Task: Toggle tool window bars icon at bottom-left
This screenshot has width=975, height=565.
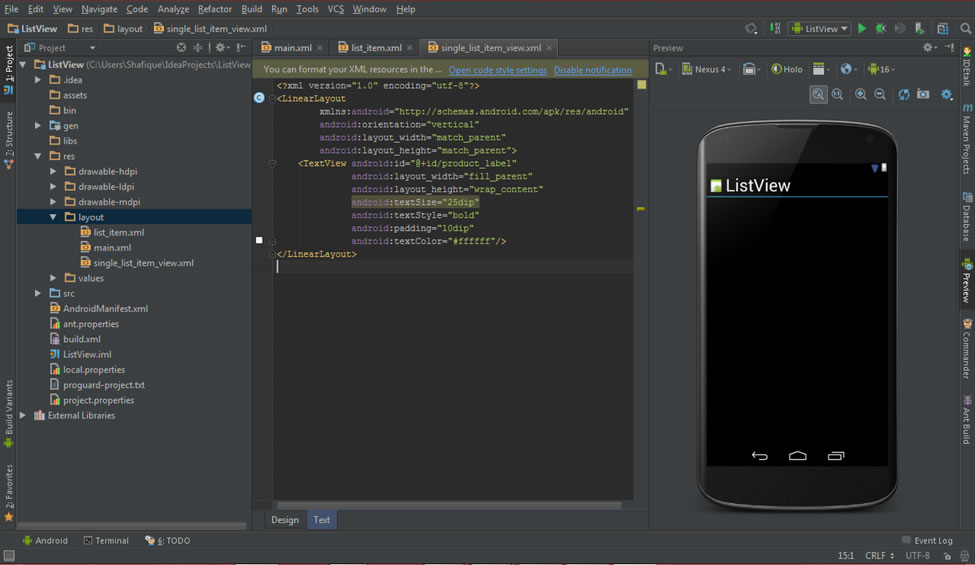Action: click(9, 555)
